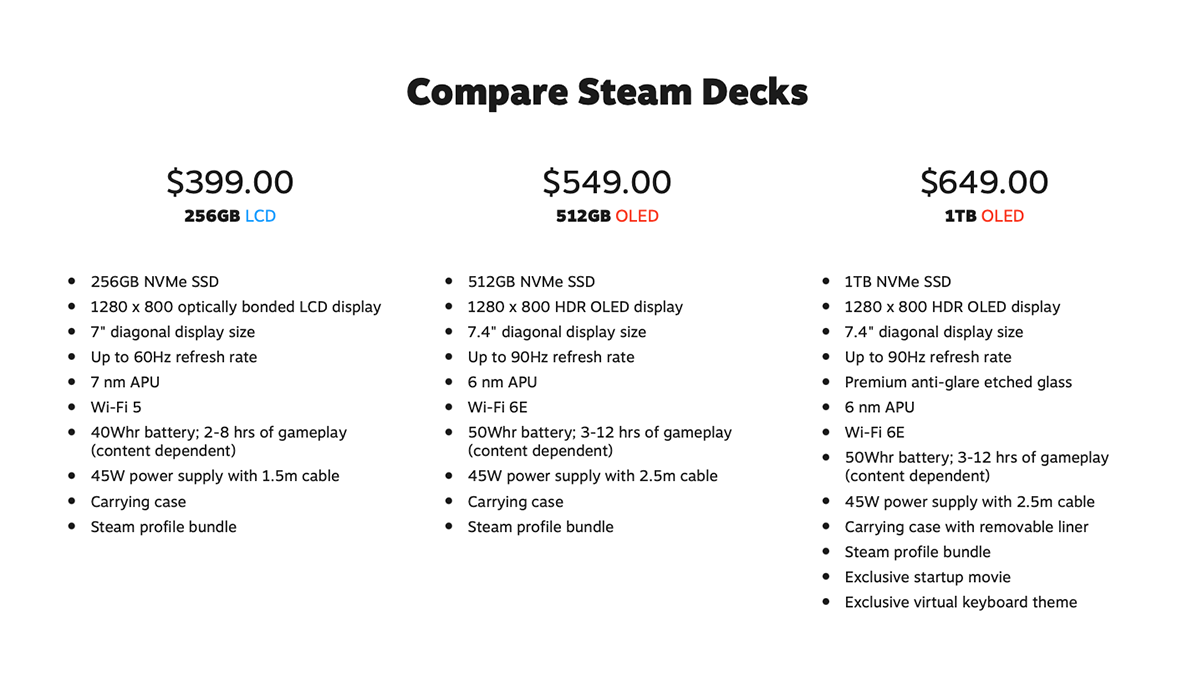Viewport: 1200px width, 675px height.
Task: Click the optically bonded LCD display line
Action: pyautogui.click(x=236, y=307)
